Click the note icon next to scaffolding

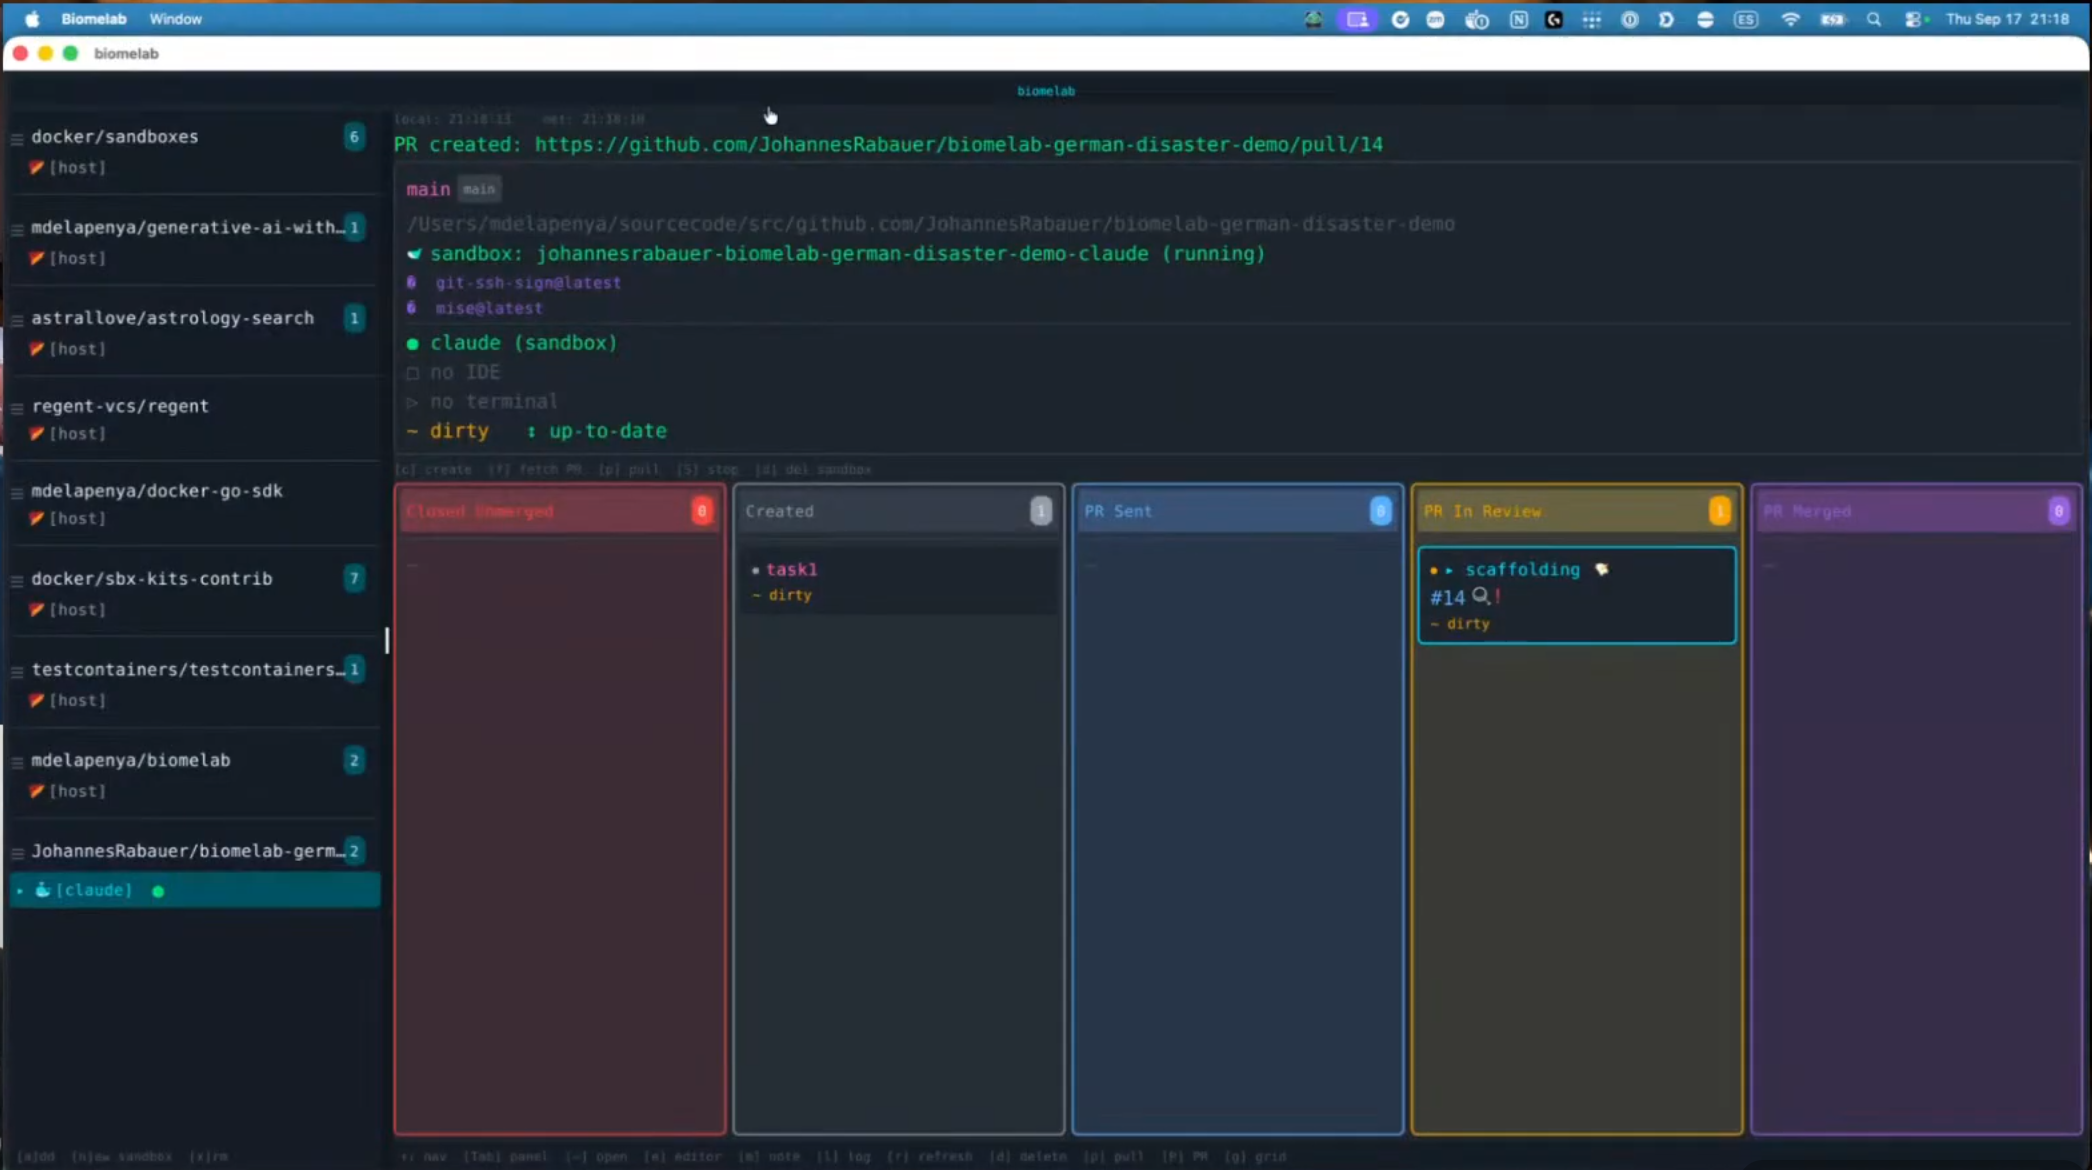click(x=1602, y=569)
